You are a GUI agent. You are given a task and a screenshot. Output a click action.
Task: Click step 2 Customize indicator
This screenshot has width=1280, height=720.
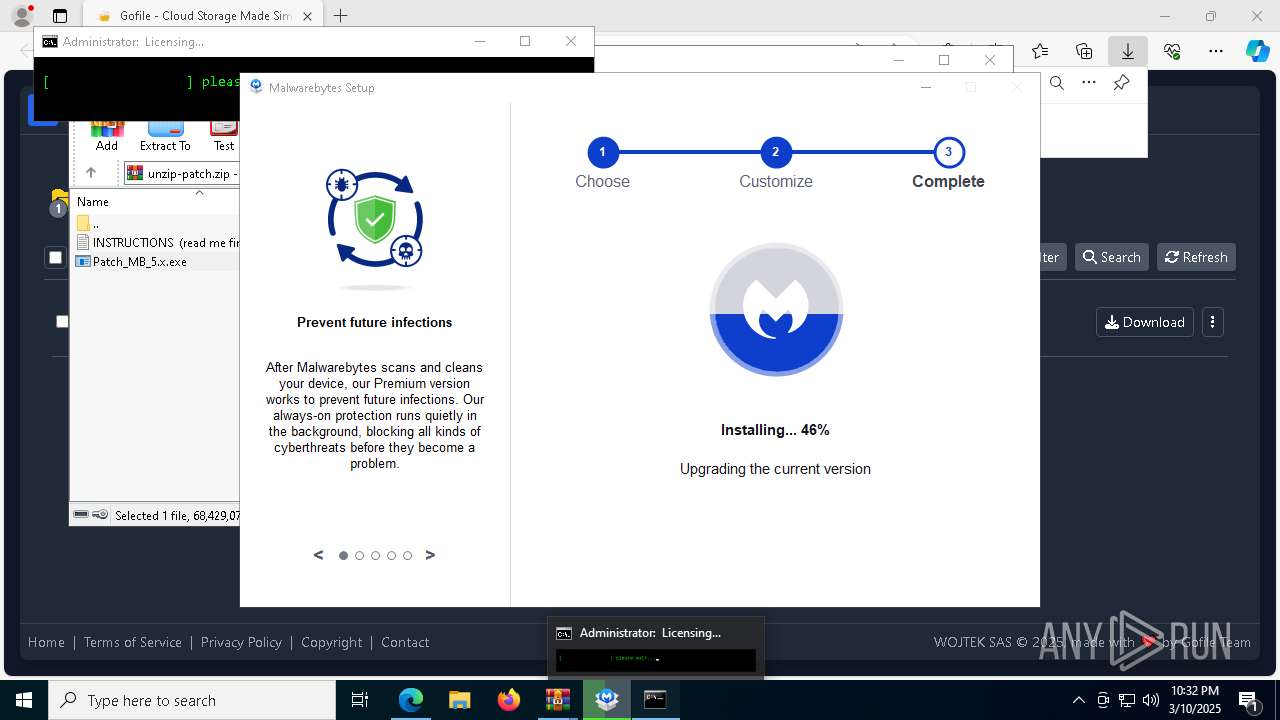click(x=775, y=152)
